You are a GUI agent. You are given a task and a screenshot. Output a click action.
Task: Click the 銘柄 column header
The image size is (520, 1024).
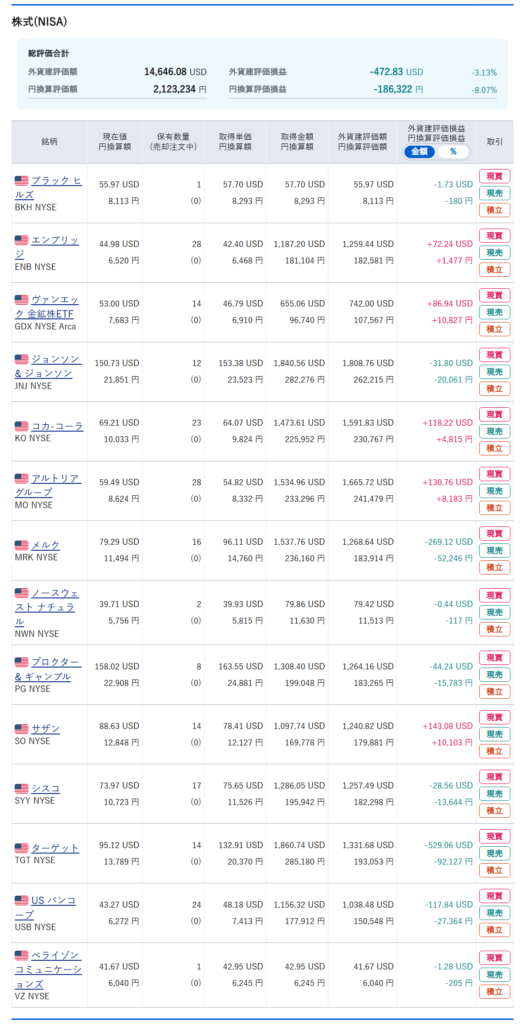50,142
